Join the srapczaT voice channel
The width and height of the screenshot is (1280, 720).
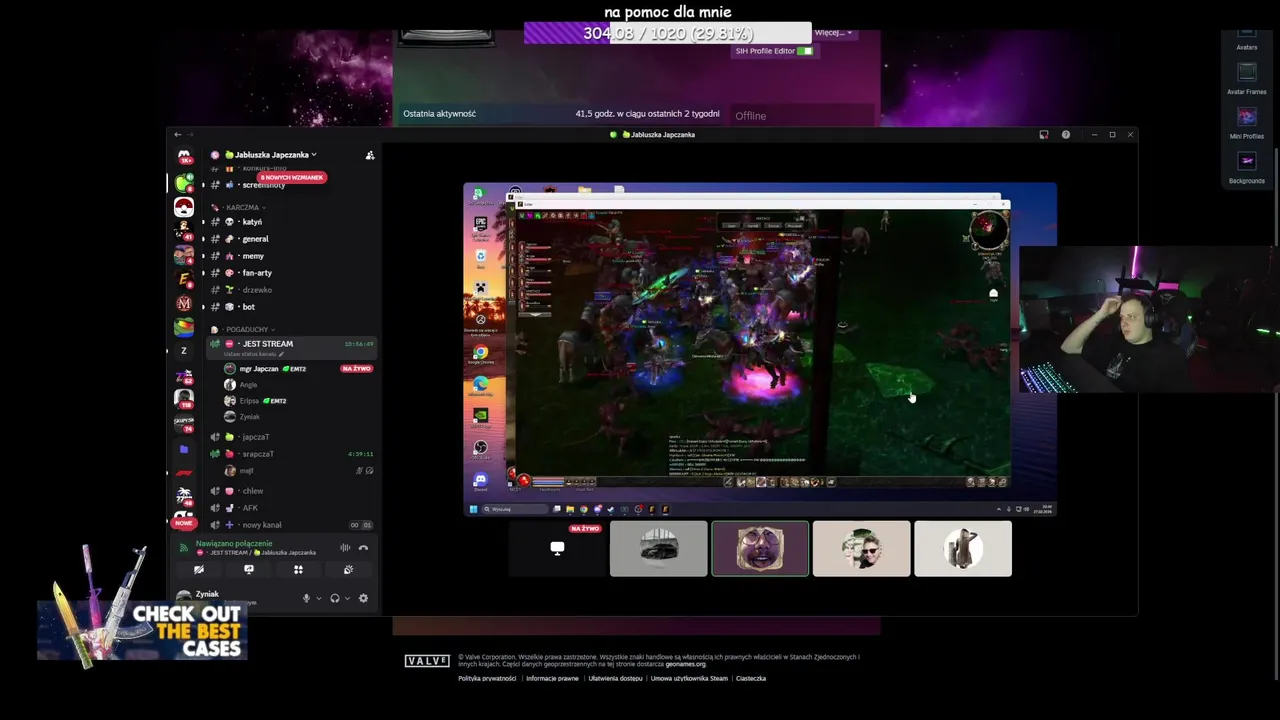(292, 454)
